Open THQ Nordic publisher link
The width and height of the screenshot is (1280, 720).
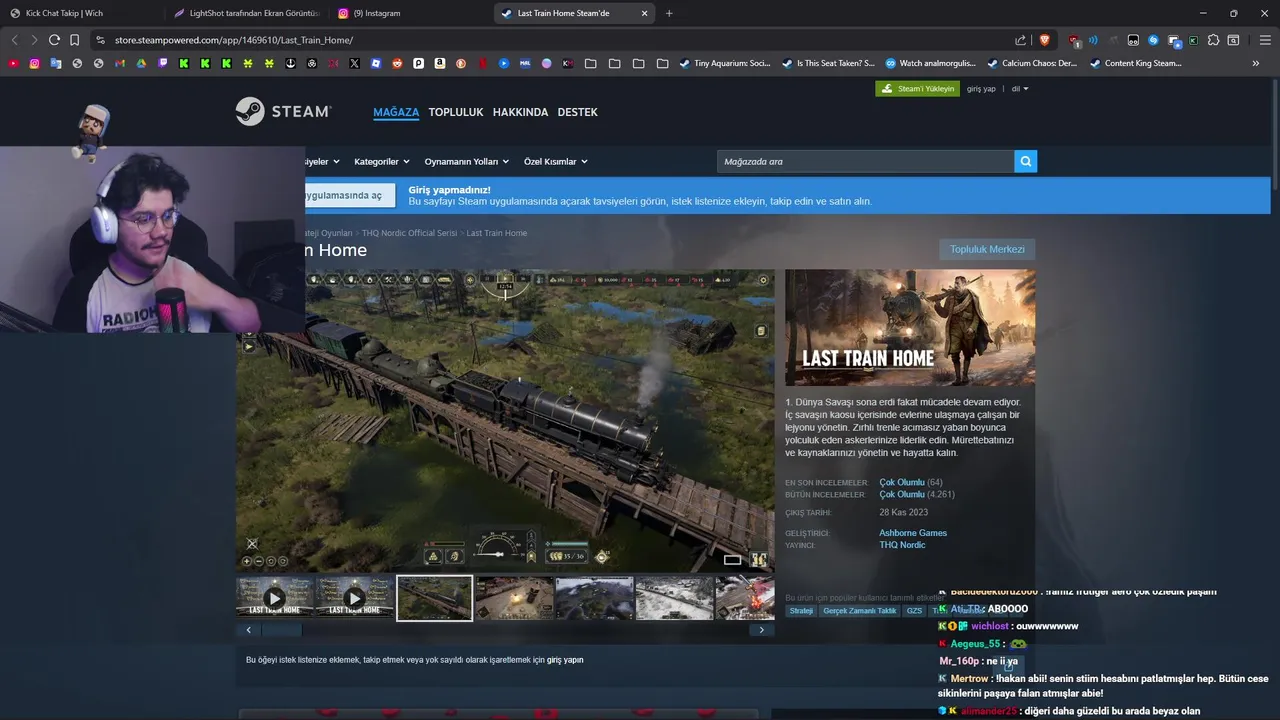tap(902, 545)
